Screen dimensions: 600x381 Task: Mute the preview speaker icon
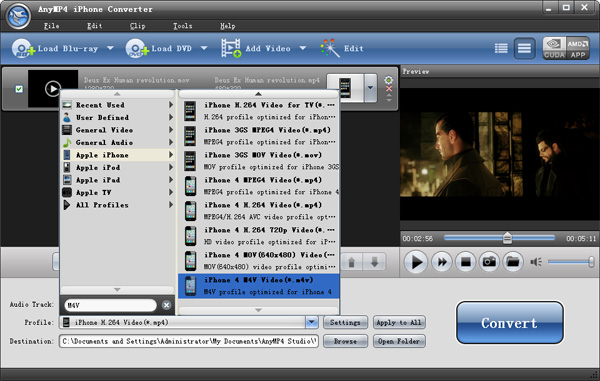pos(536,262)
